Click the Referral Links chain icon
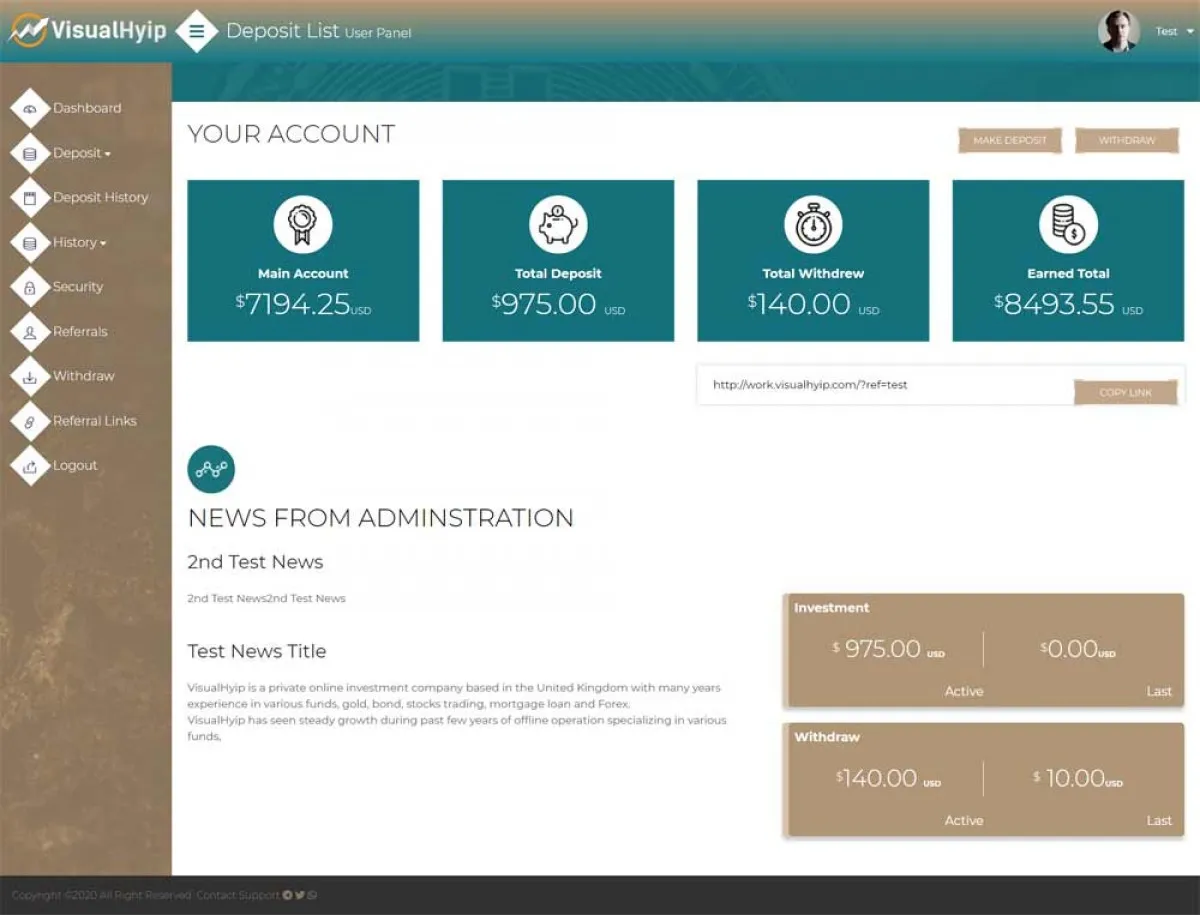This screenshot has height=915, width=1200. [x=30, y=422]
